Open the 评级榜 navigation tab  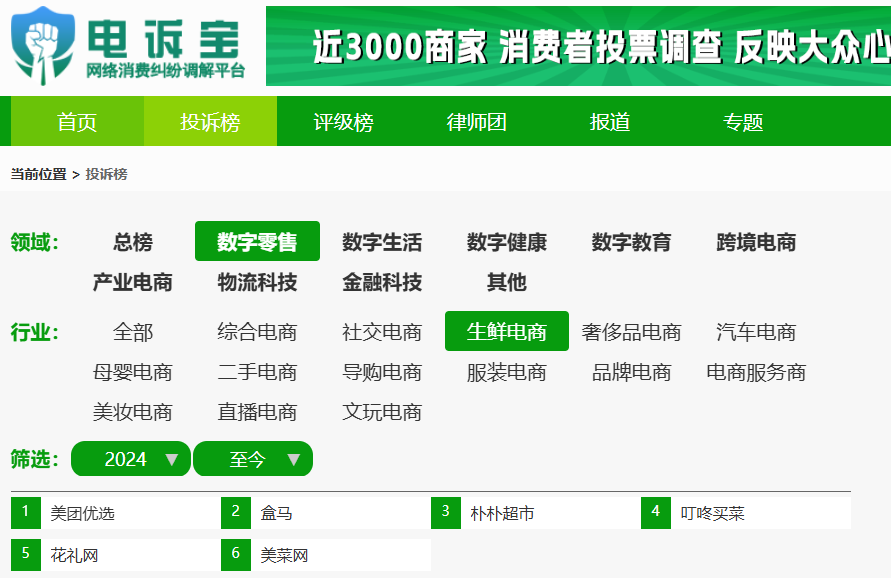[343, 121]
